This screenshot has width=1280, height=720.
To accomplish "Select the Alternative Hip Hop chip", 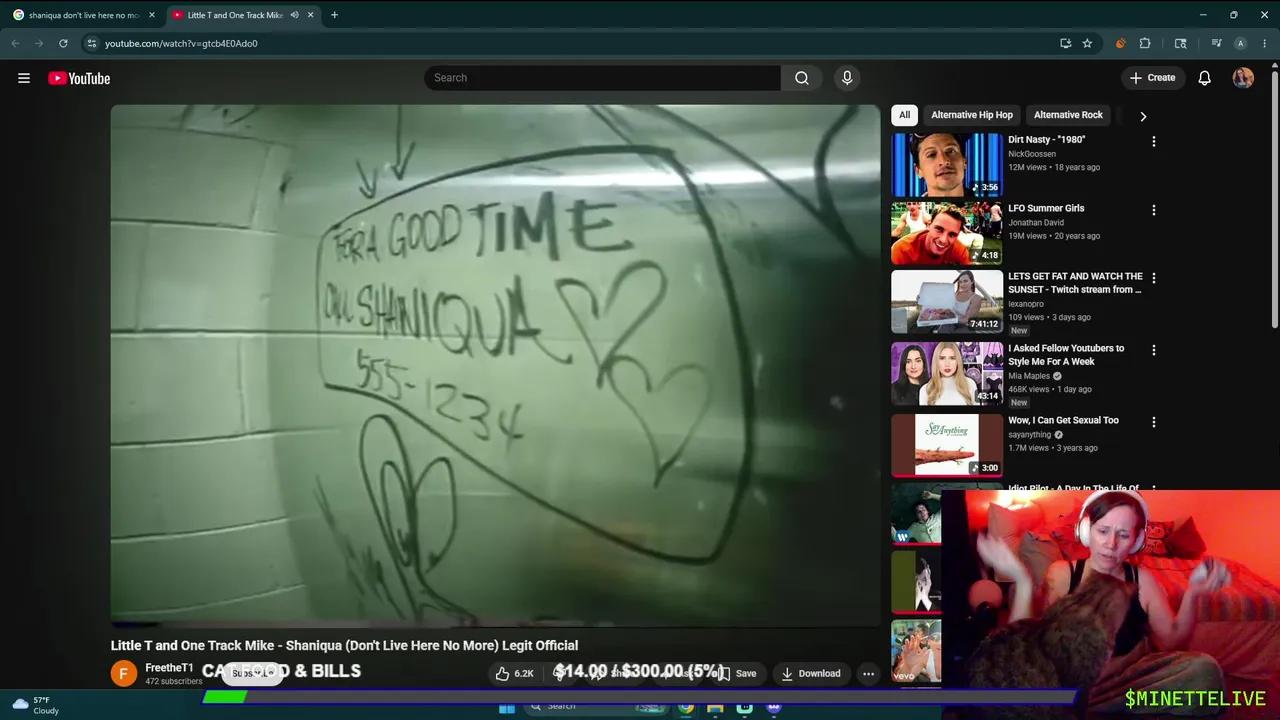I will tap(972, 115).
